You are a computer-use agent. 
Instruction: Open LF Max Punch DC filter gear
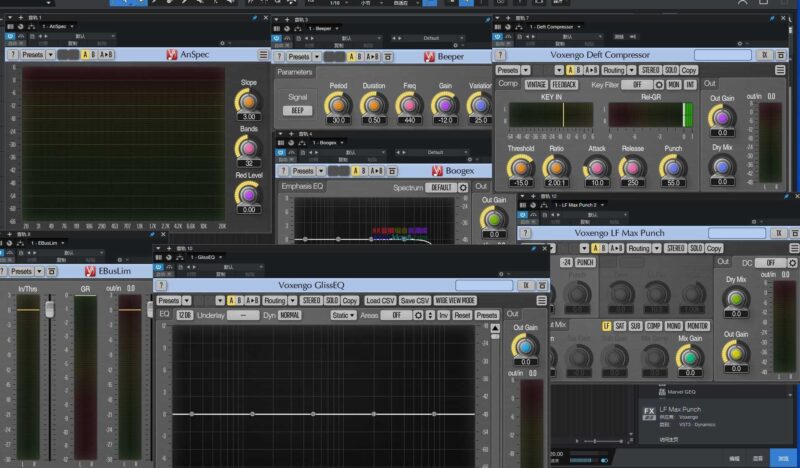pos(792,263)
